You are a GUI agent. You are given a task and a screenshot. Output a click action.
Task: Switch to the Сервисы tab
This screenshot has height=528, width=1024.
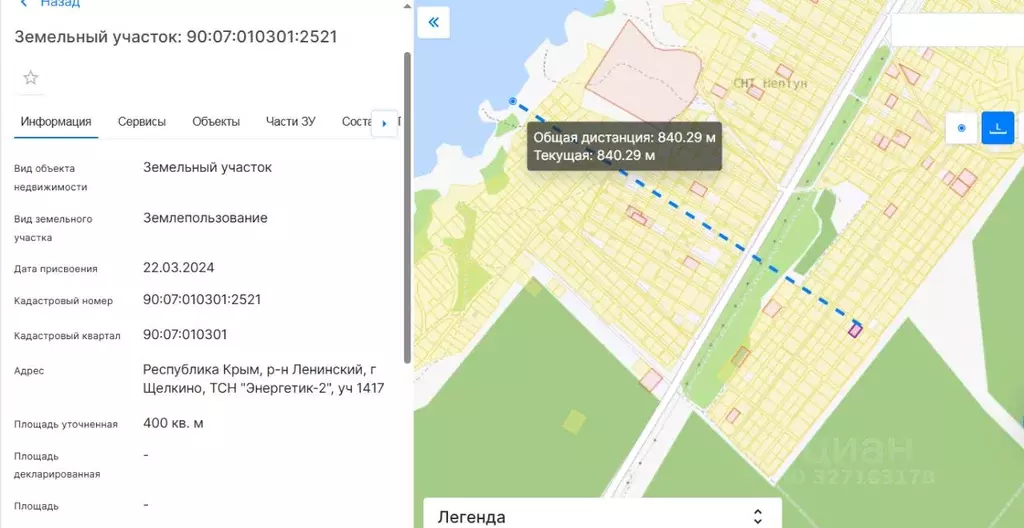pos(142,122)
